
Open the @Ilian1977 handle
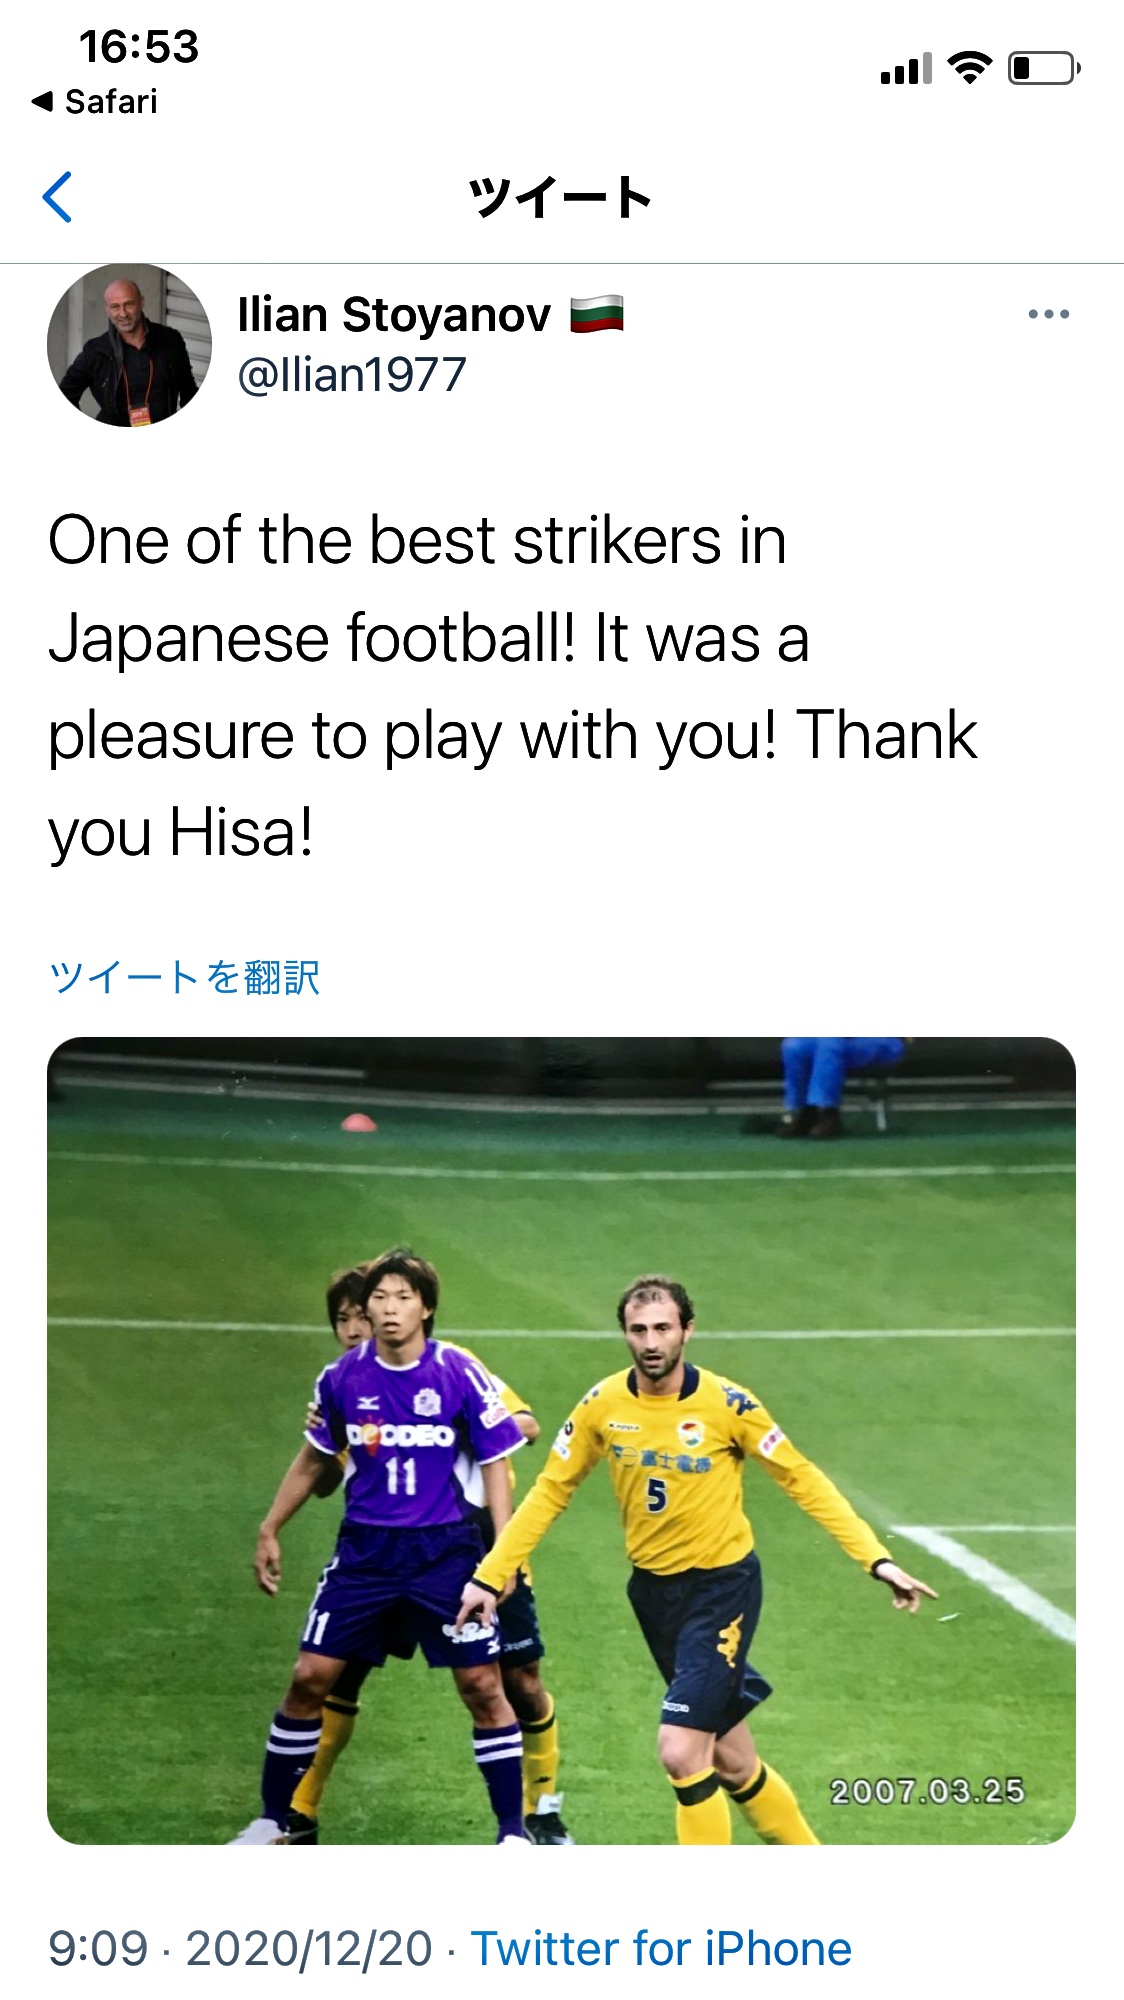(352, 376)
